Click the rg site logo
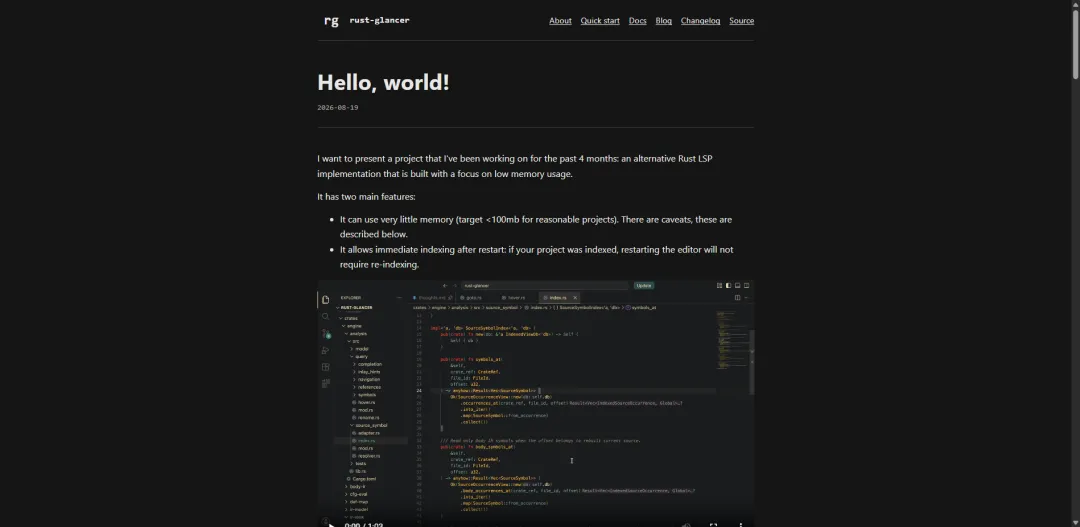 [x=331, y=21]
